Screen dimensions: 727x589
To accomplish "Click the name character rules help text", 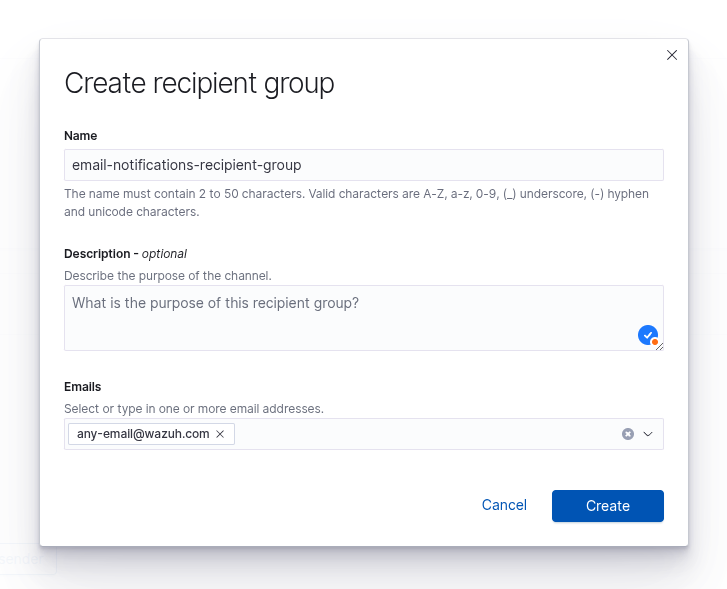I will (x=356, y=203).
